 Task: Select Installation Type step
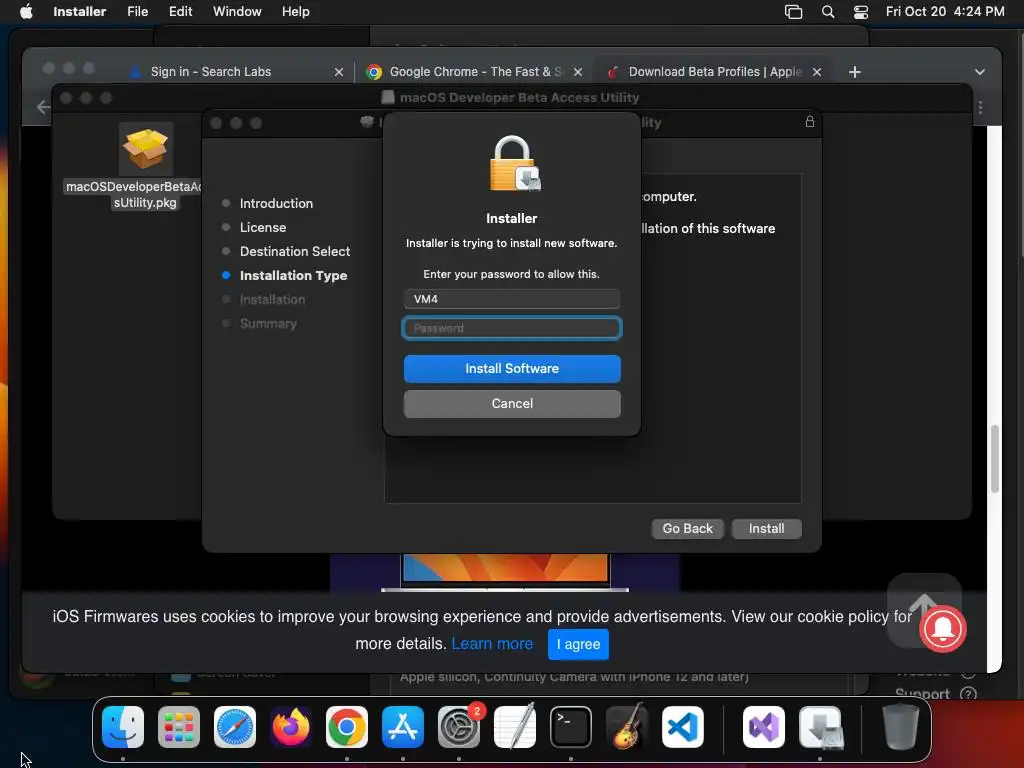pyautogui.click(x=293, y=276)
